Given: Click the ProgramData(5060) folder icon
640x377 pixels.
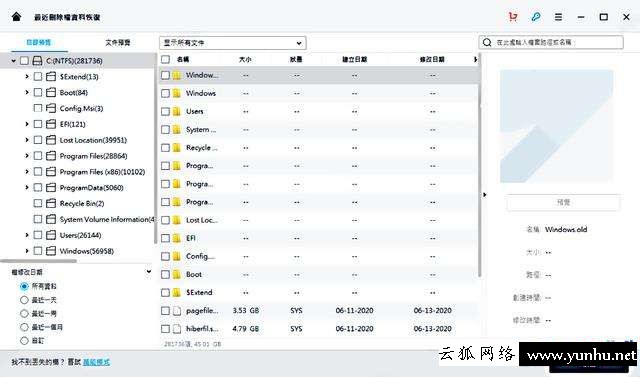Looking at the screenshot, I should 51,188.
